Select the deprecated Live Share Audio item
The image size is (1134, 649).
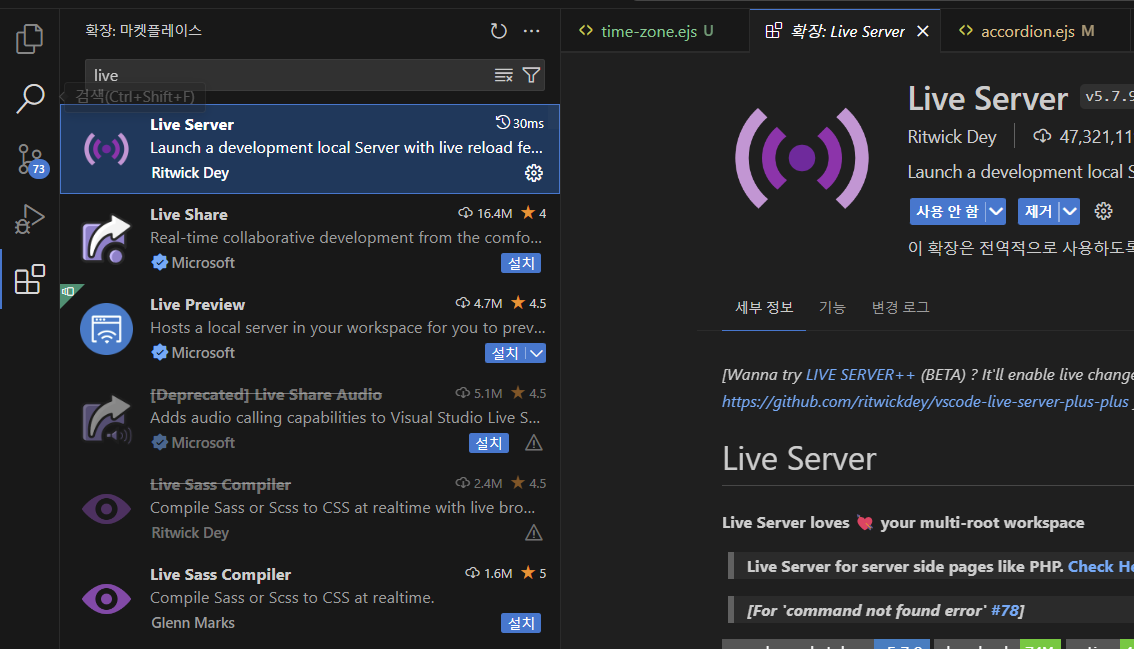(310, 419)
